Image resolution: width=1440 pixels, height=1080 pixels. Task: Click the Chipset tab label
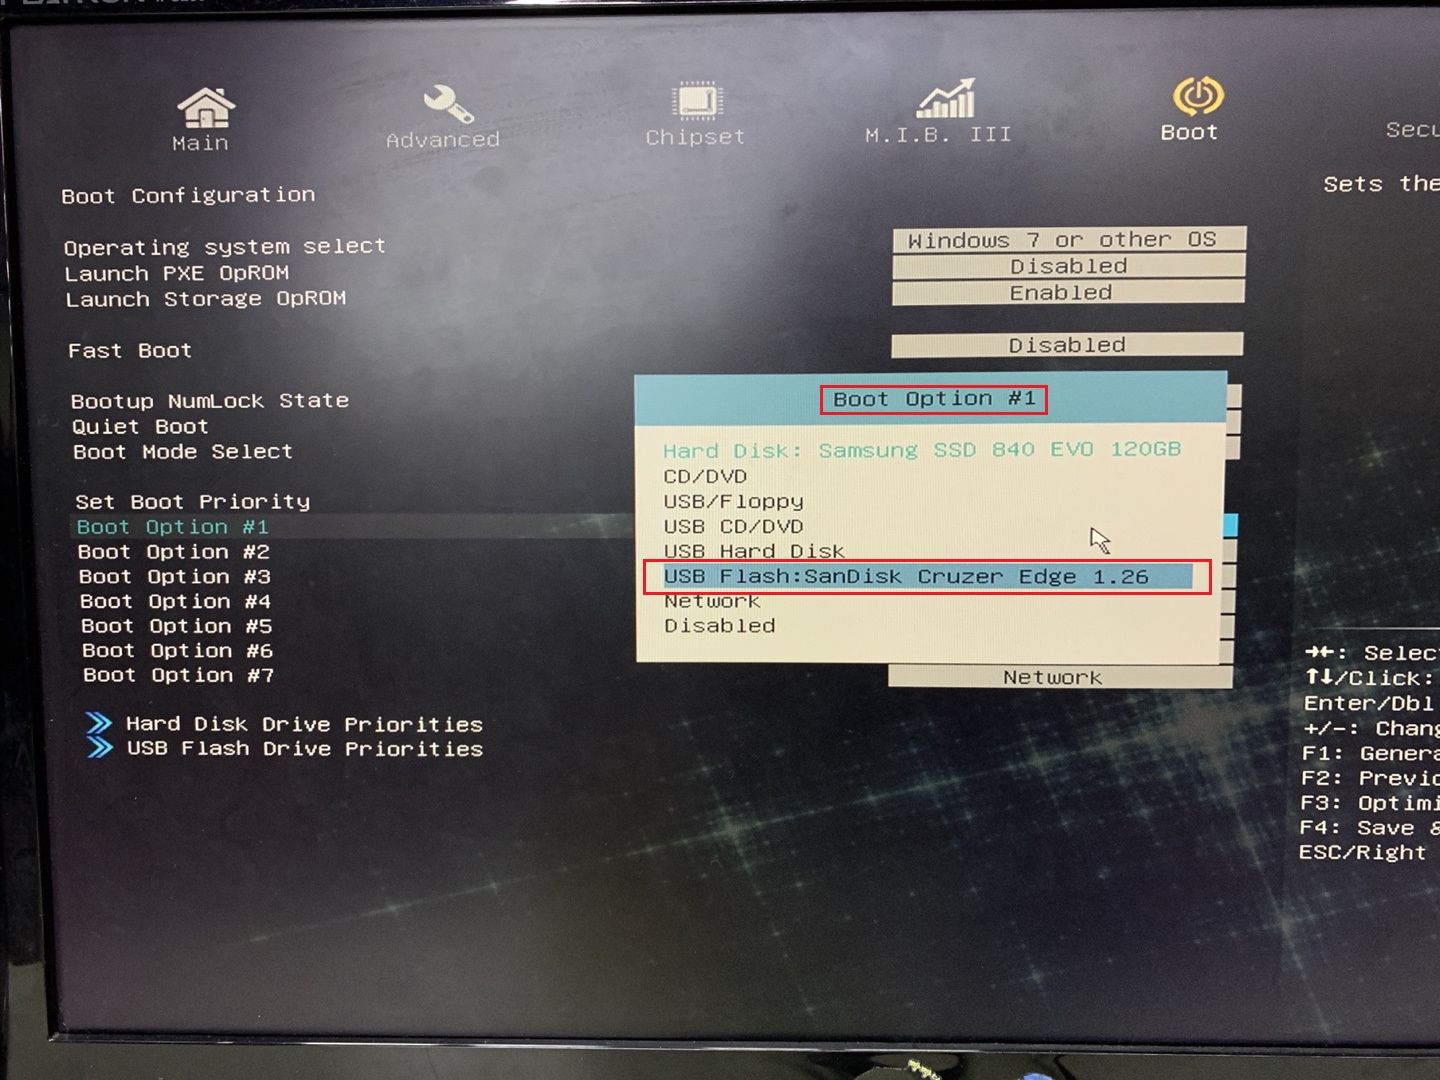click(x=695, y=137)
